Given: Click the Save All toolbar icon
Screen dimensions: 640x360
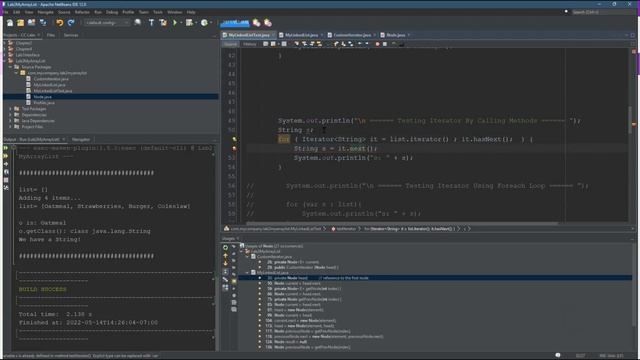Looking at the screenshot, I should (x=42, y=23).
